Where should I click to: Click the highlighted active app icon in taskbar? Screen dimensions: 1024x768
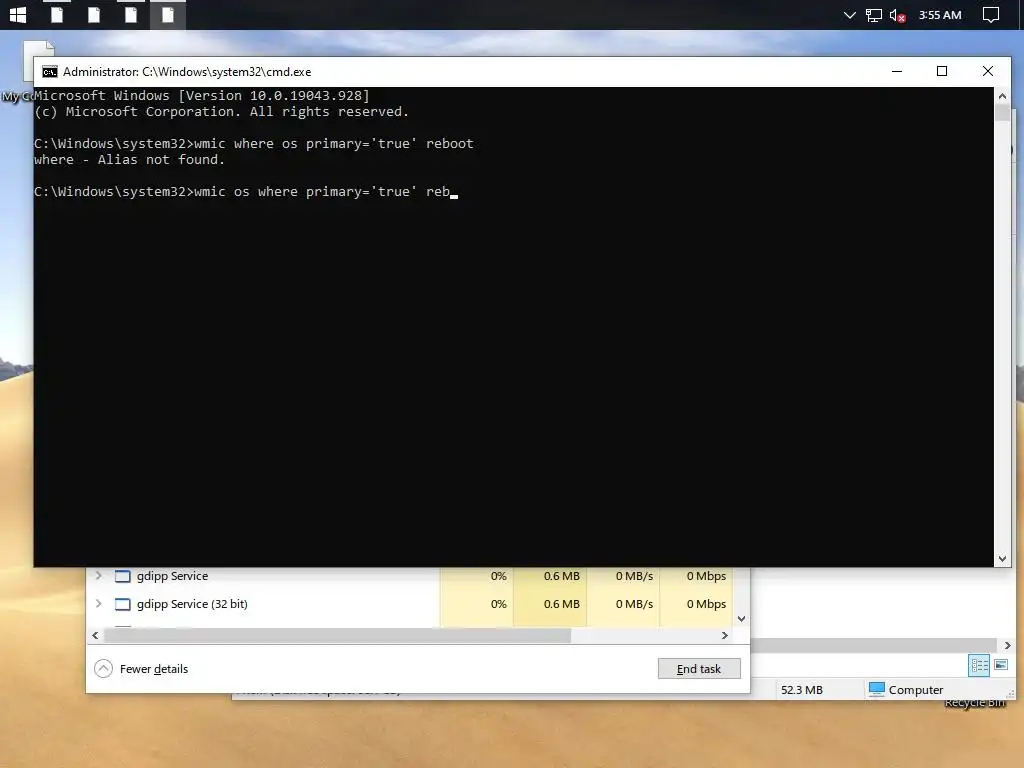pyautogui.click(x=168, y=14)
